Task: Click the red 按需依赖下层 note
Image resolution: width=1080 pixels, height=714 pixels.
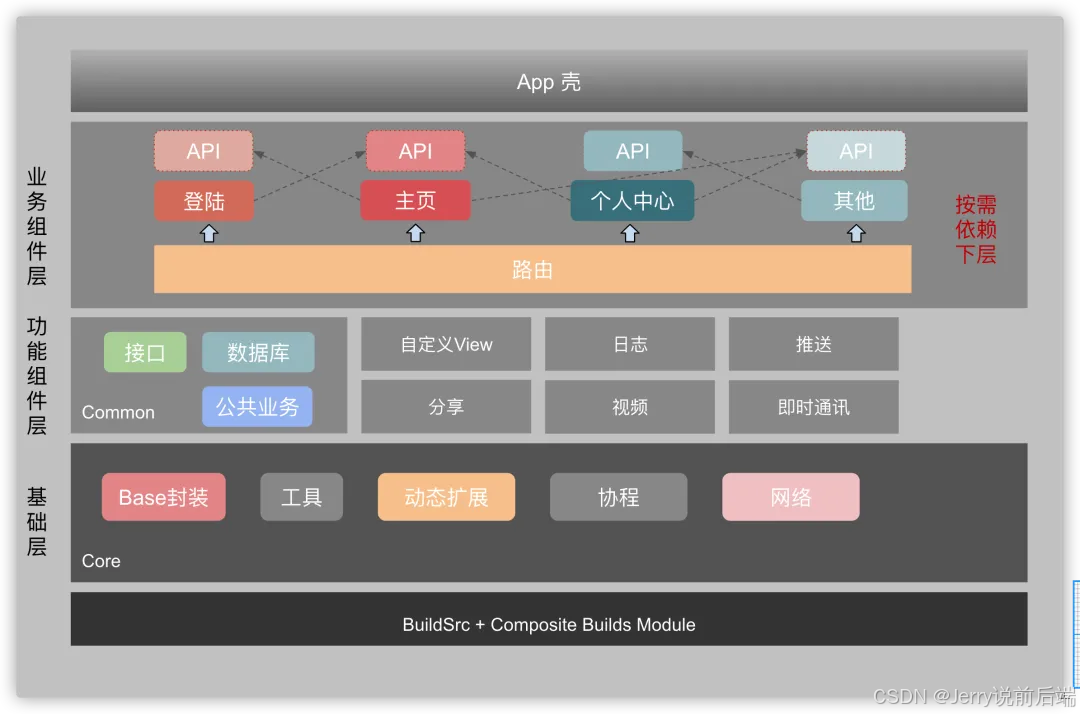Action: point(975,229)
